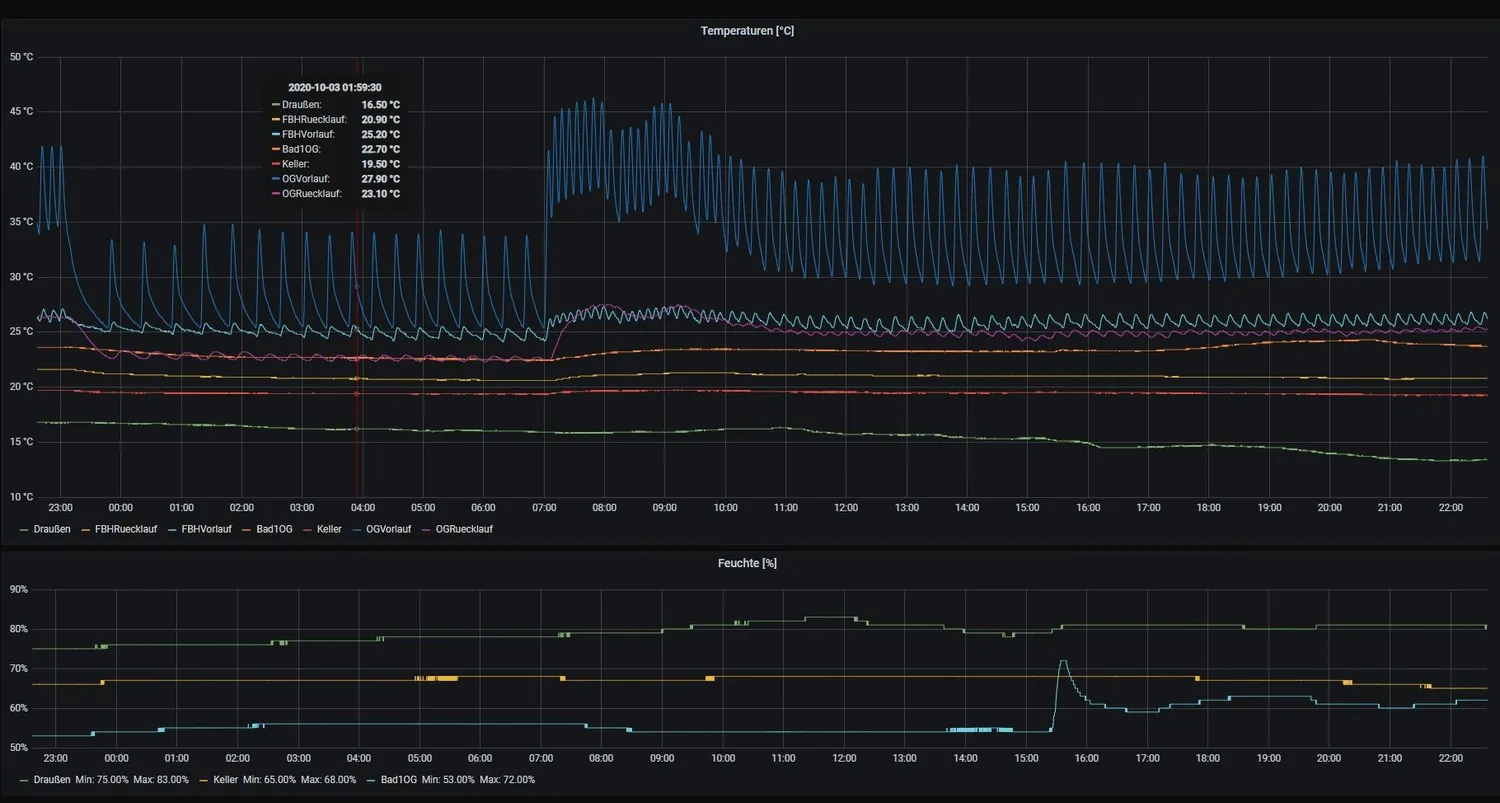Toggle the Draußen series in the Feuchte legend
Screen dimensions: 1500x803
[51, 779]
